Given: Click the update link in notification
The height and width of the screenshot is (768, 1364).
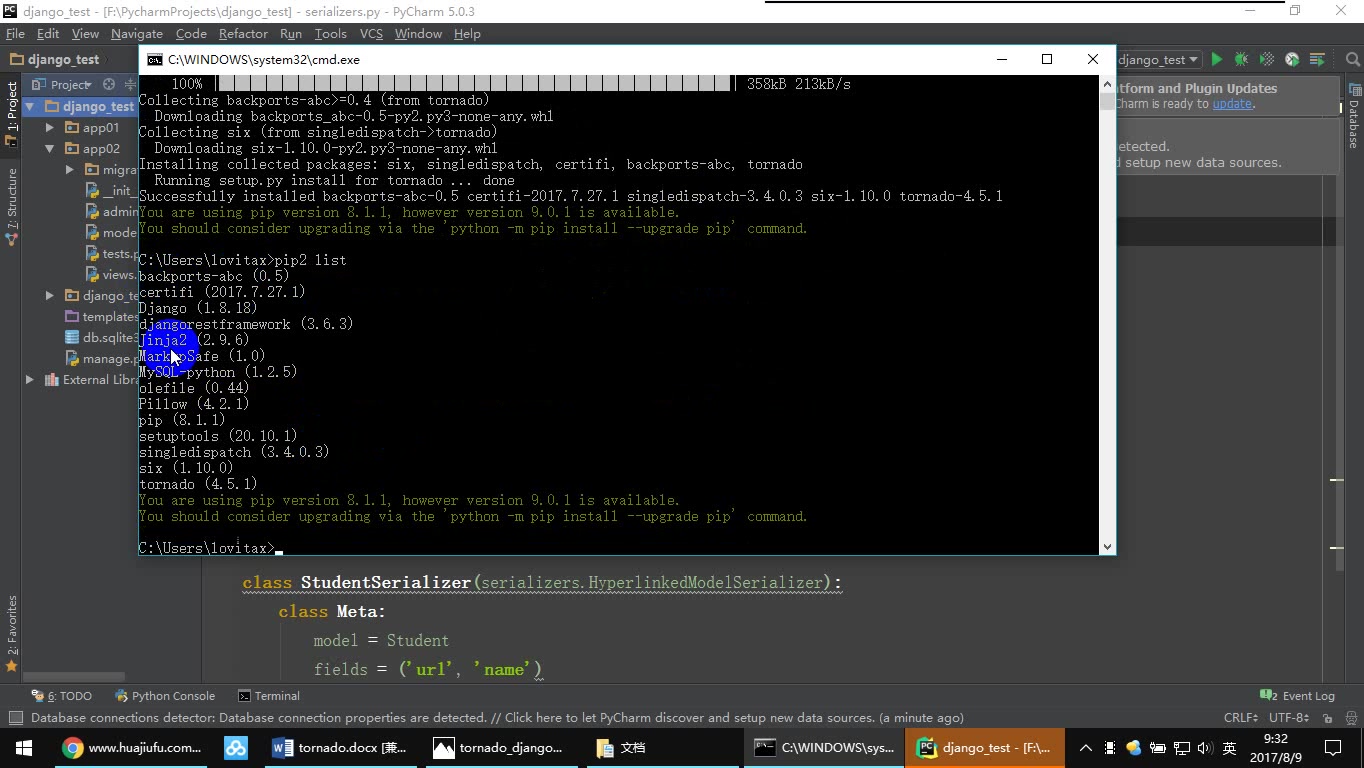Looking at the screenshot, I should (1232, 104).
